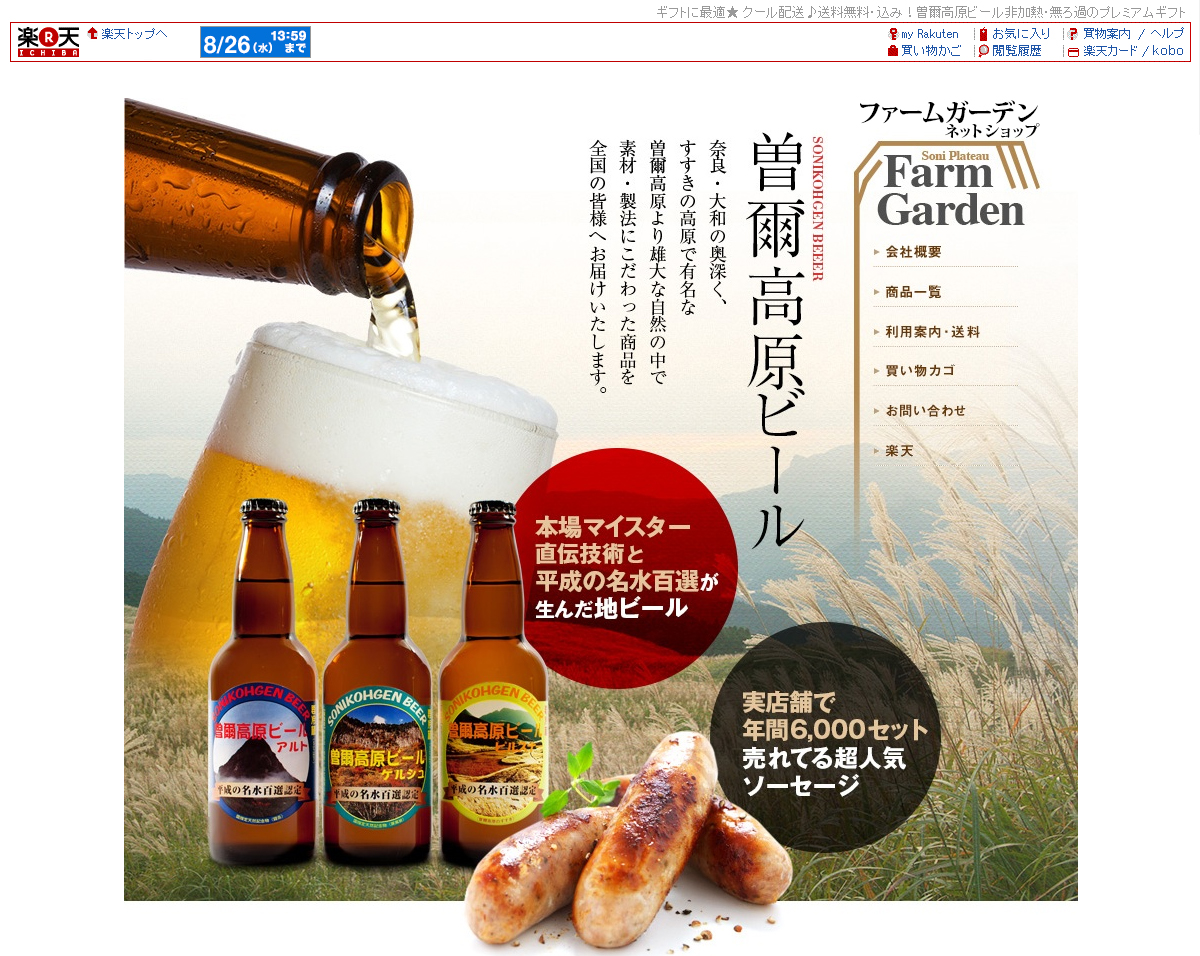The width and height of the screenshot is (1200, 956).
Task: Click the dark sausage 6,000セット circle badge
Action: point(828,737)
